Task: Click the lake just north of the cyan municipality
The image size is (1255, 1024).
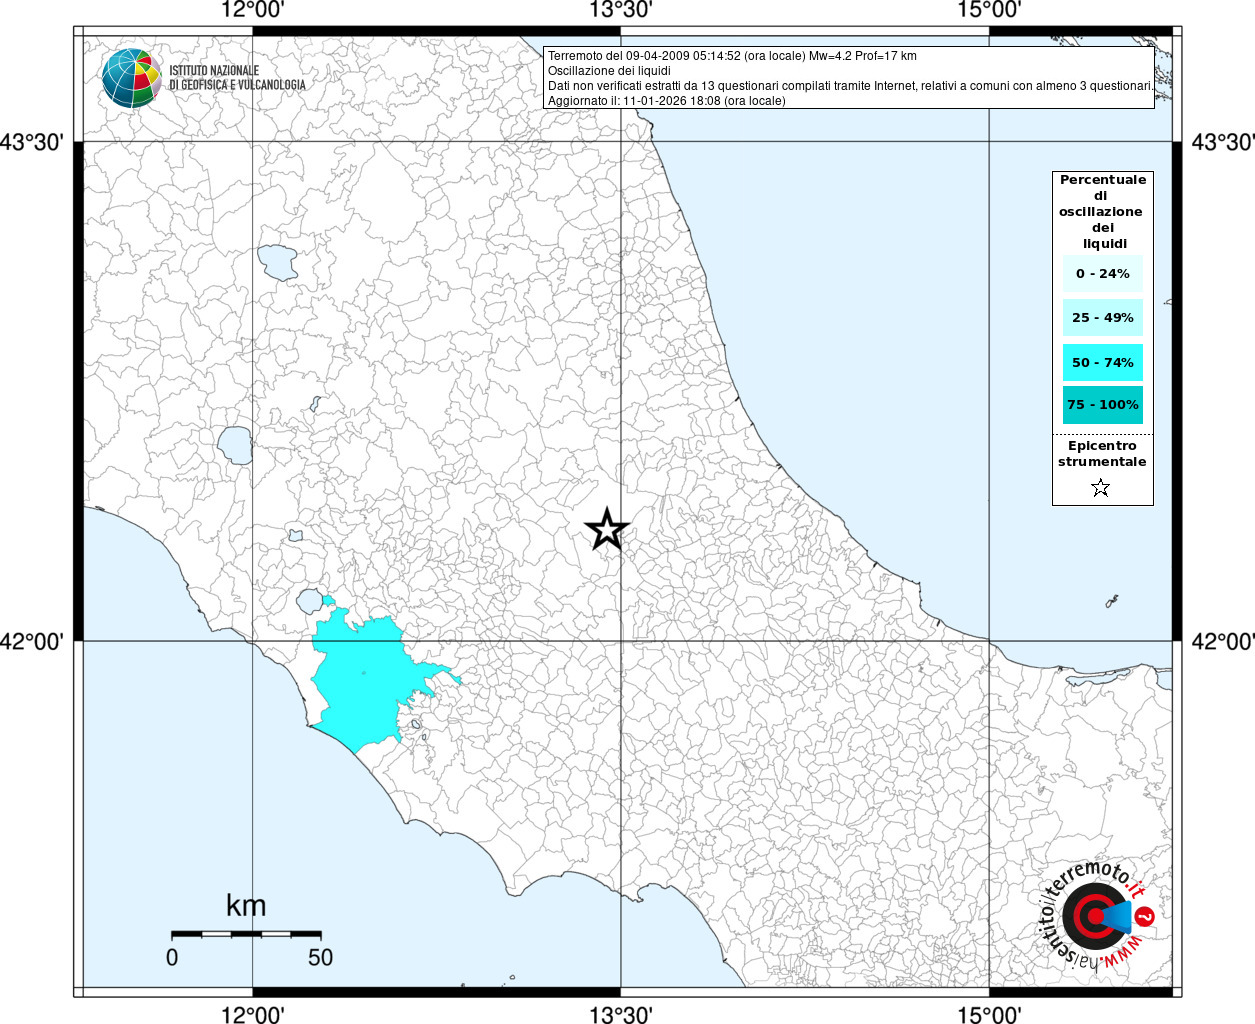Action: tap(311, 601)
